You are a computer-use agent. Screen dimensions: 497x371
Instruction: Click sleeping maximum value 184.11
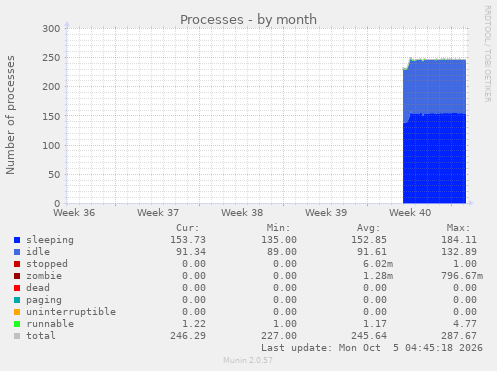pyautogui.click(x=459, y=240)
